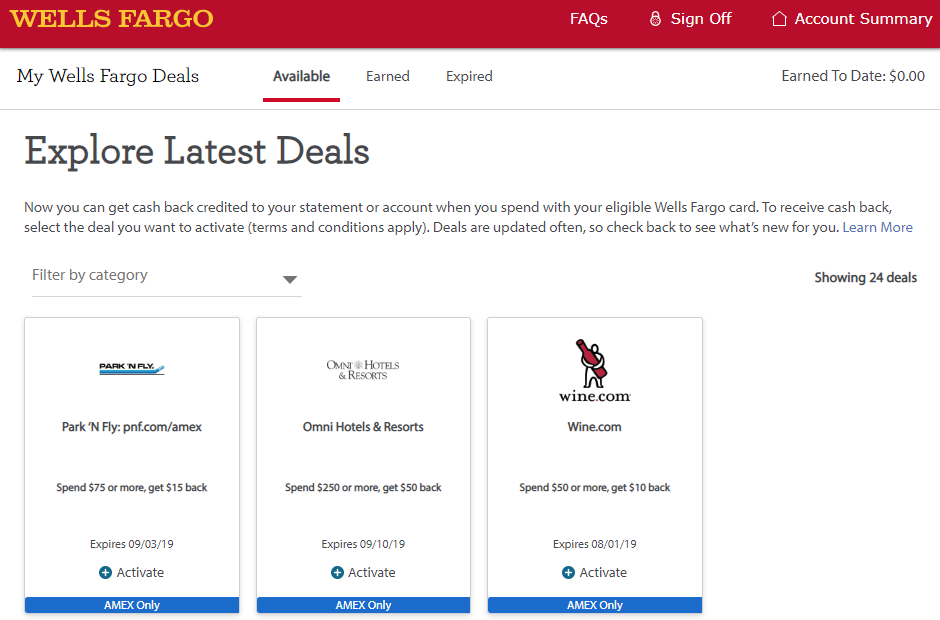Image resolution: width=940 pixels, height=620 pixels.
Task: Click the Park 'N Fly brand logo
Action: pos(131,367)
